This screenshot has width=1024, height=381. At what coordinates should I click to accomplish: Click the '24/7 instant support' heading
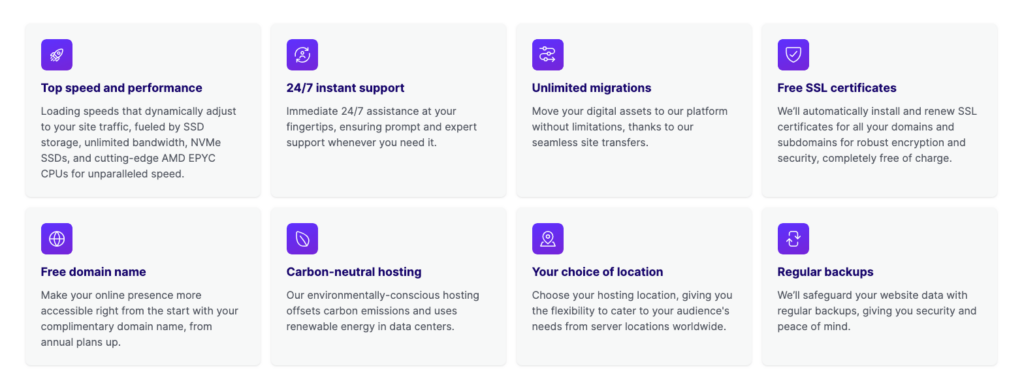pos(345,88)
